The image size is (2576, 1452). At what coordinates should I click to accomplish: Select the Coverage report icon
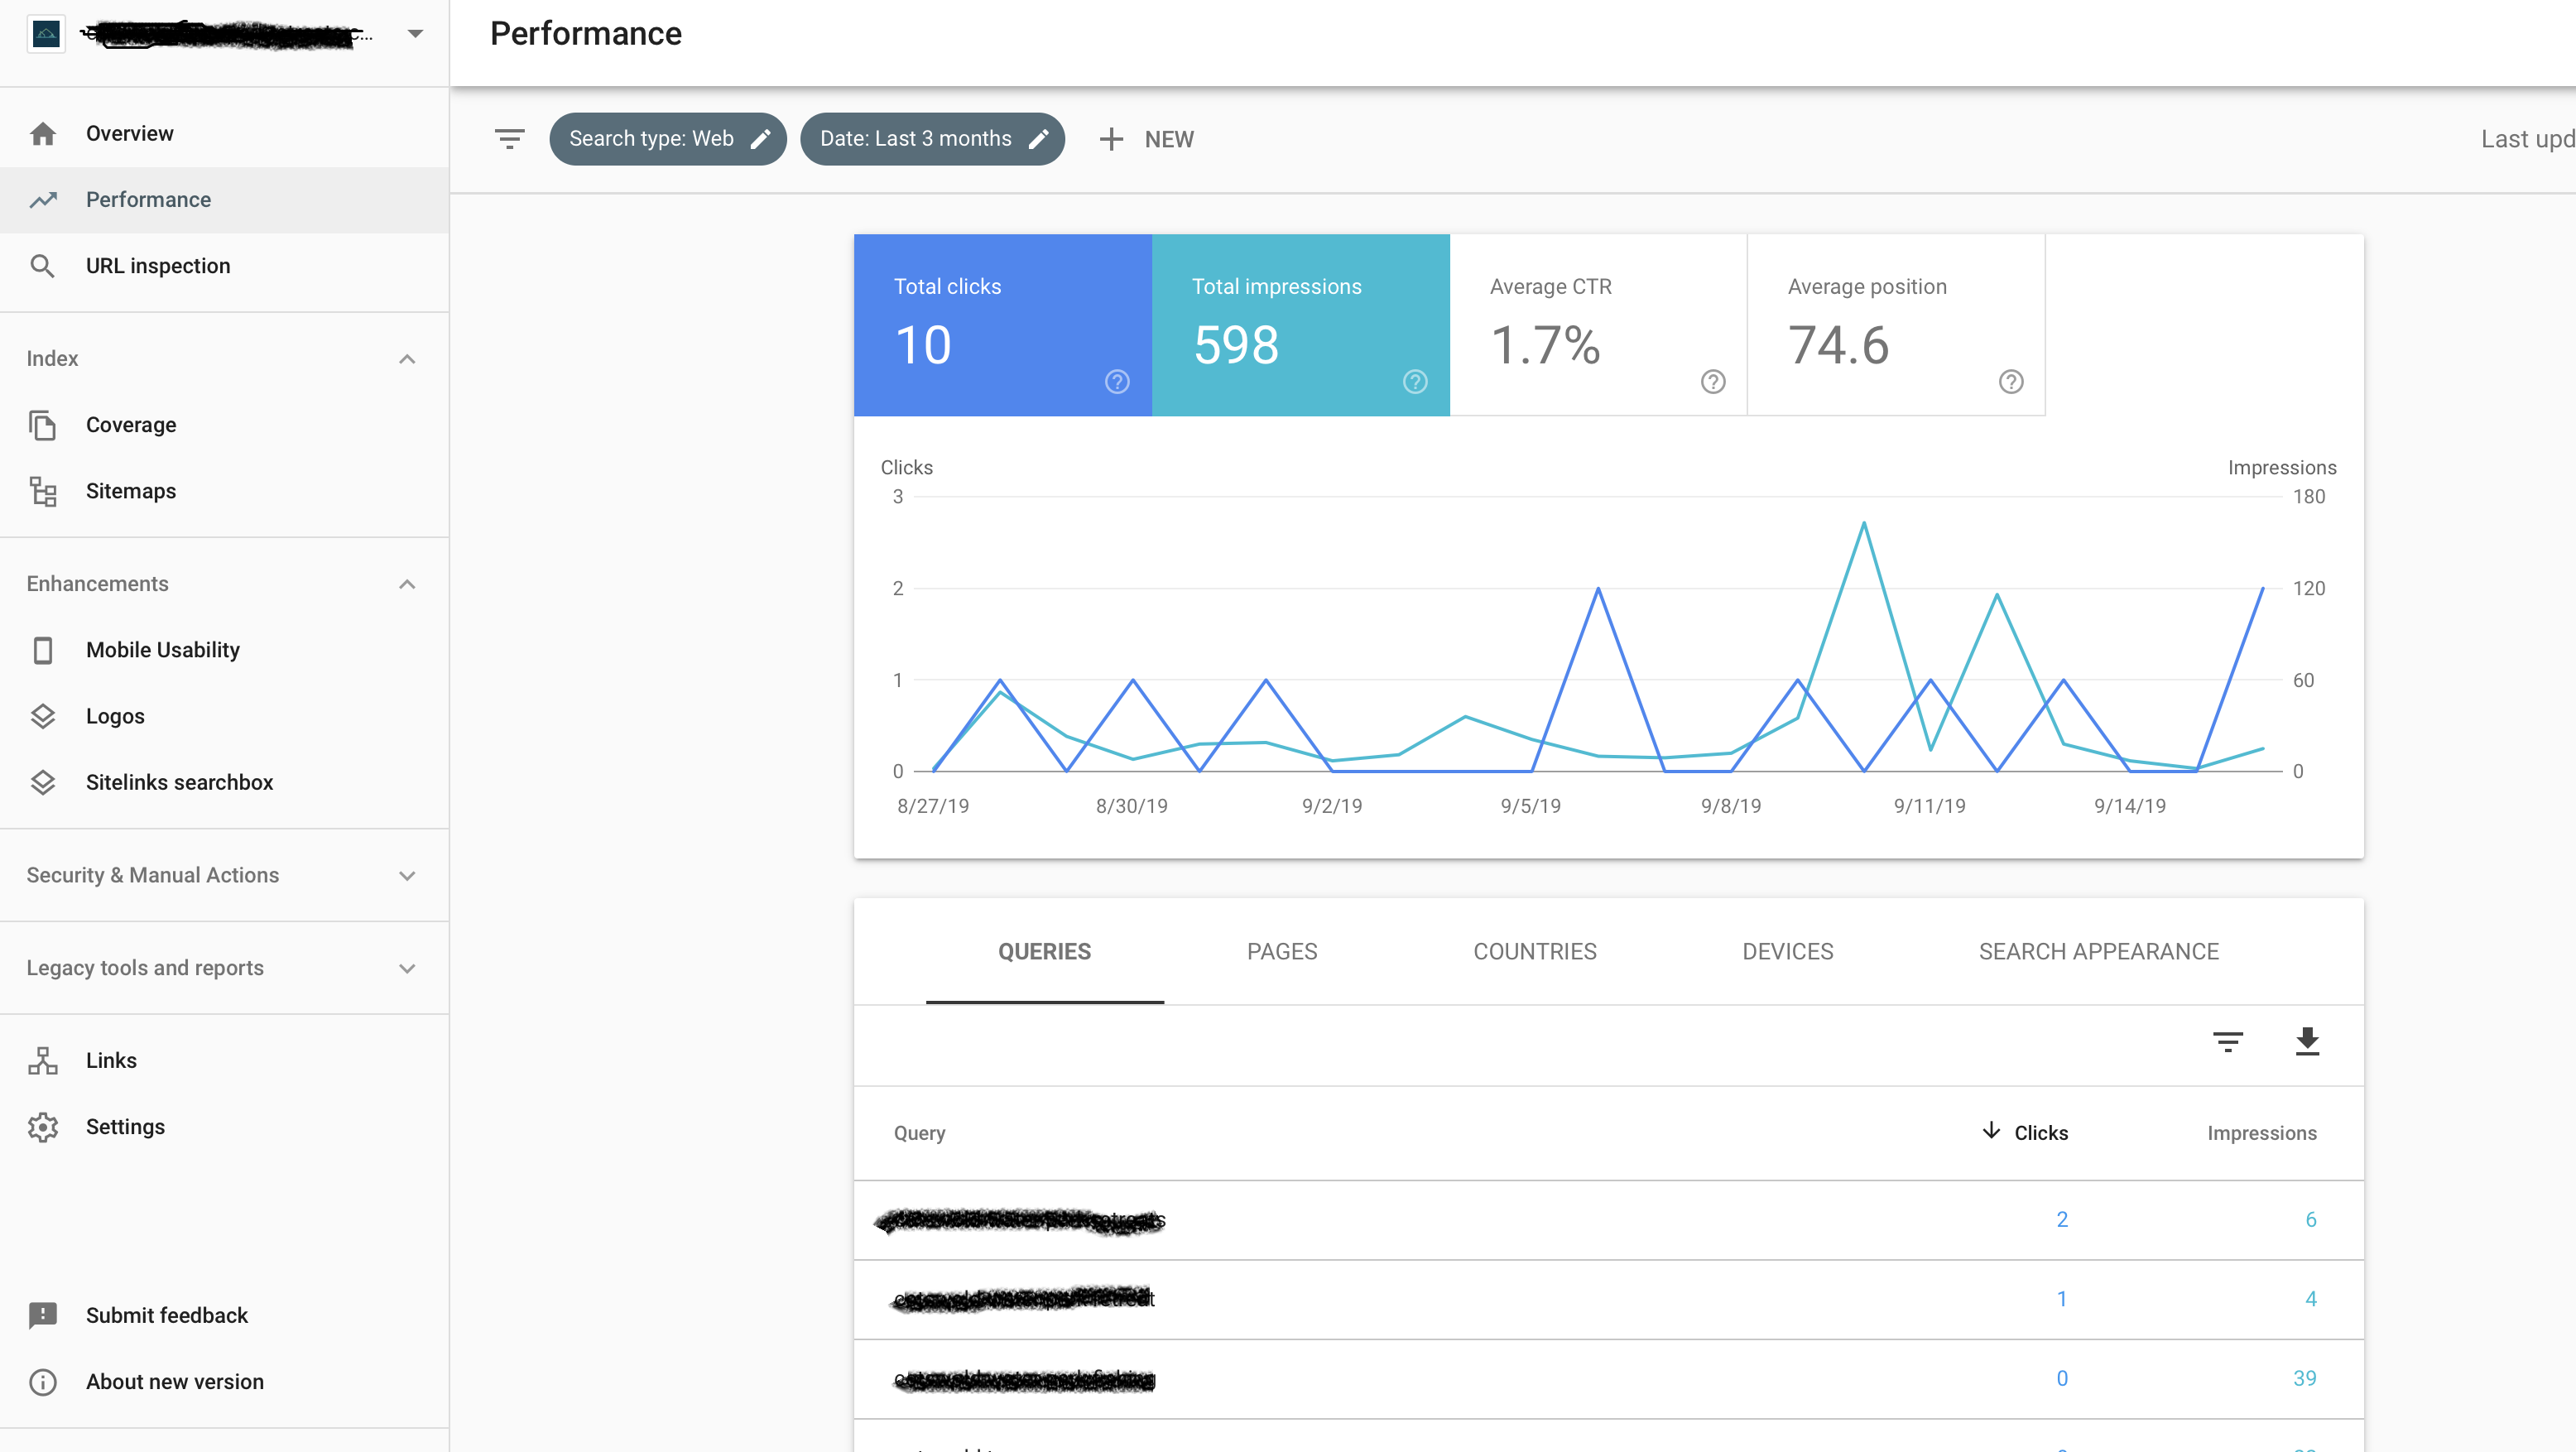[x=44, y=424]
